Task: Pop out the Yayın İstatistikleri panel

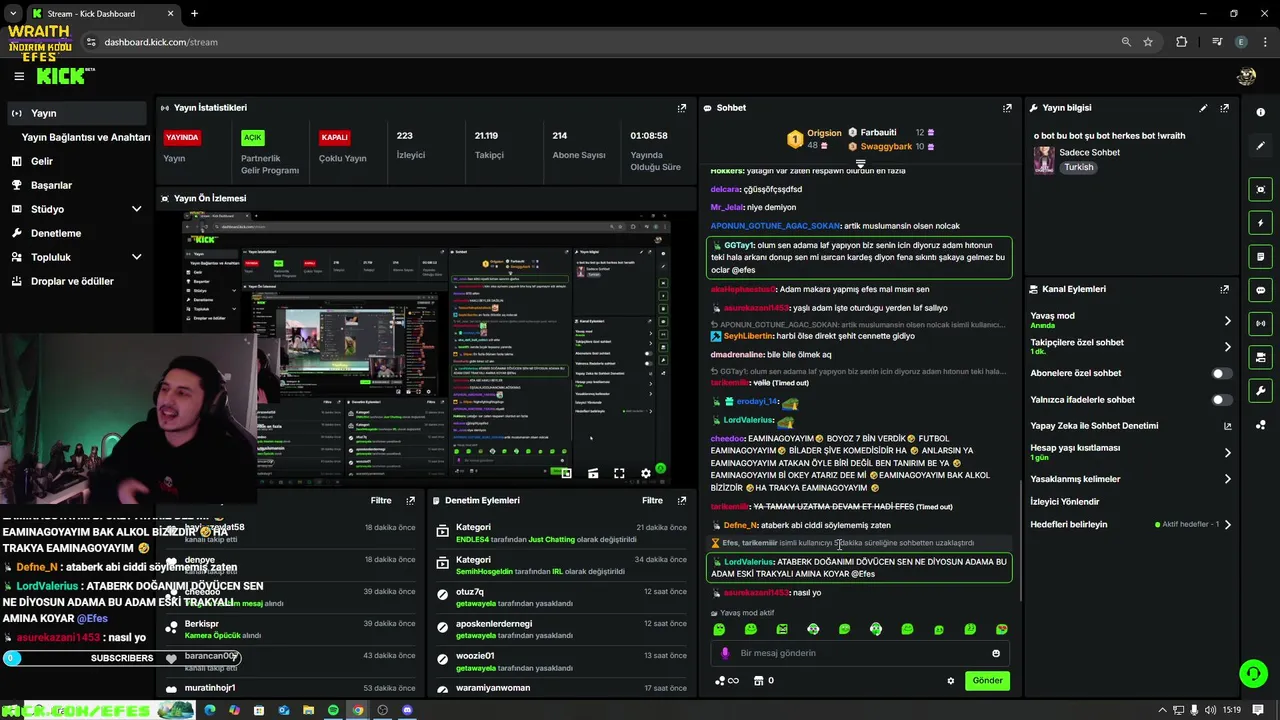Action: [682, 108]
